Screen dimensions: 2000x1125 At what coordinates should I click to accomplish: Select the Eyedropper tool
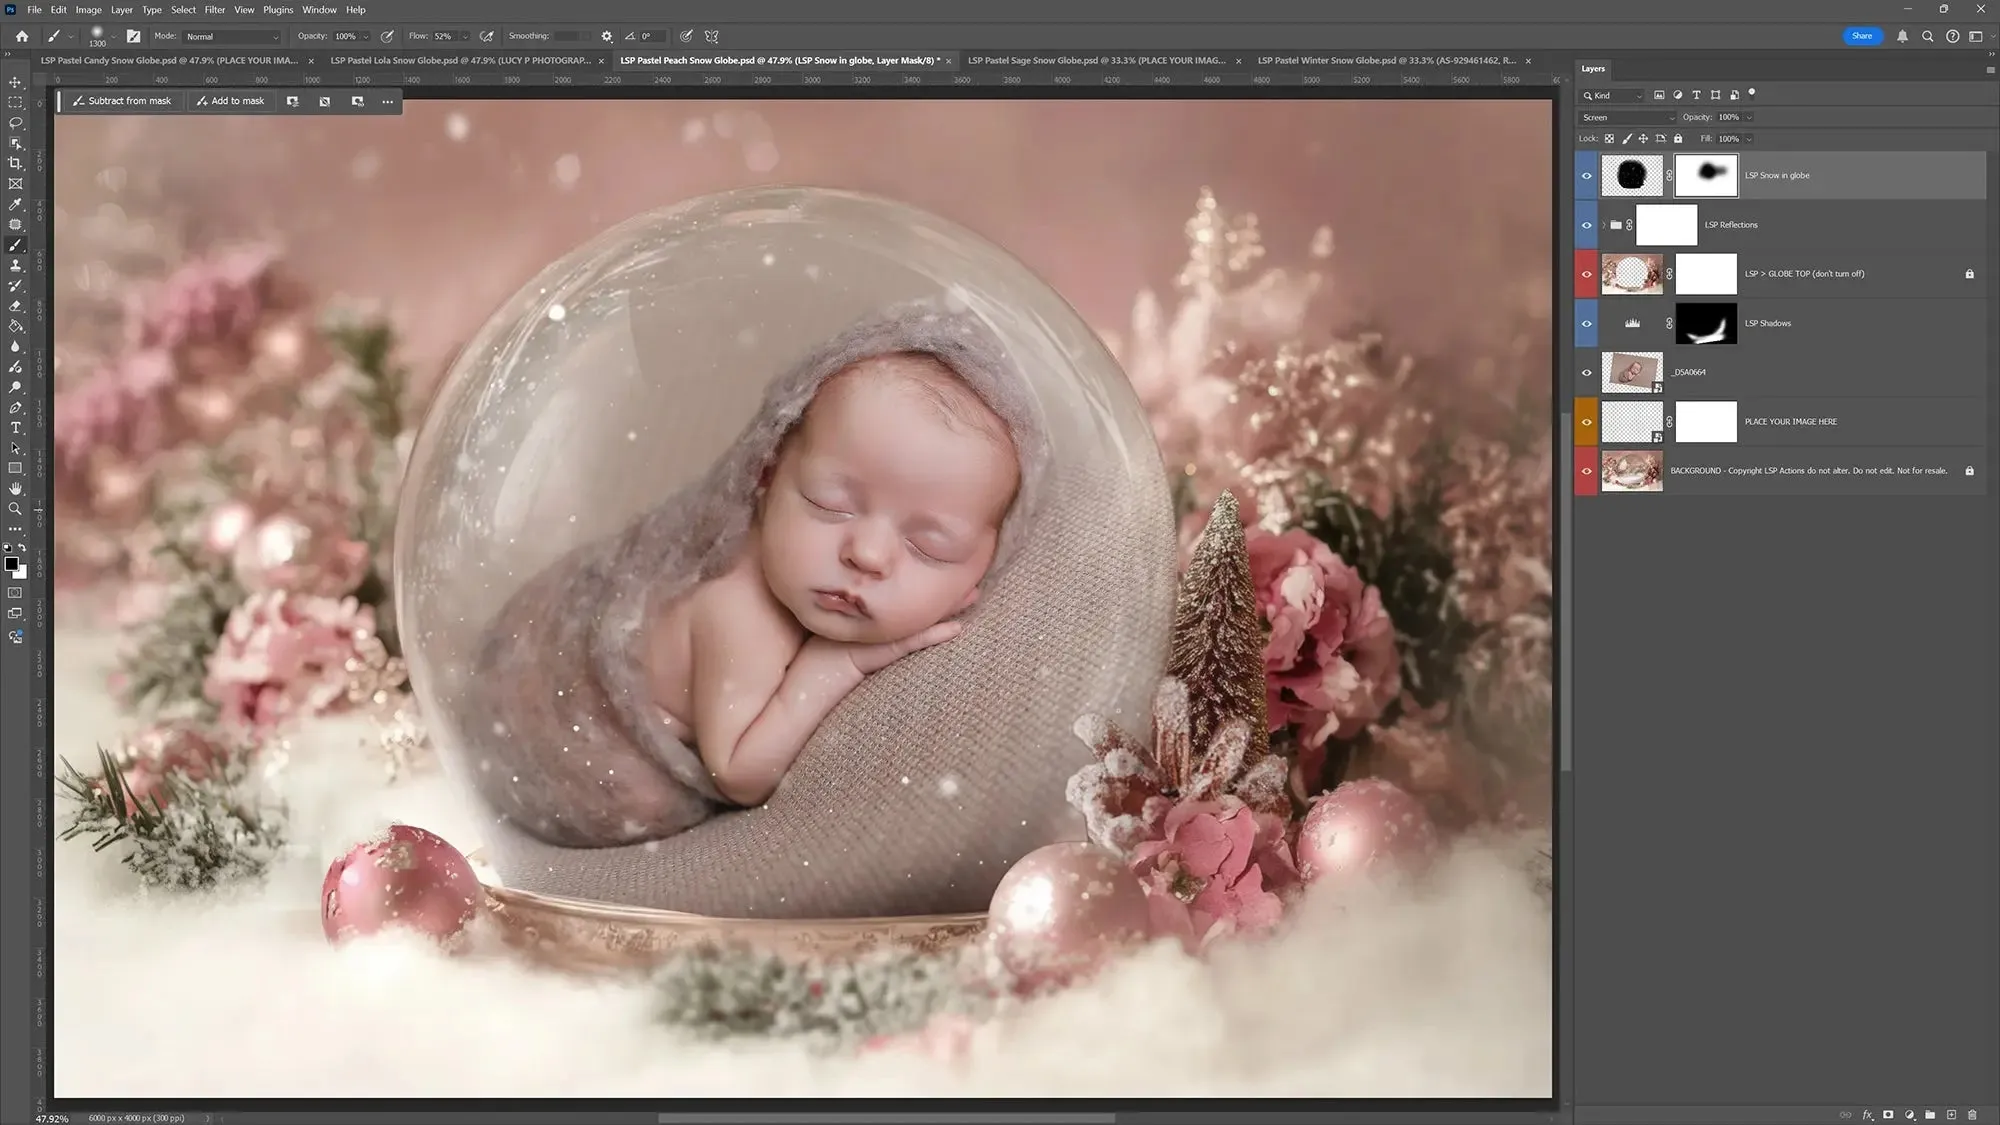click(x=15, y=204)
